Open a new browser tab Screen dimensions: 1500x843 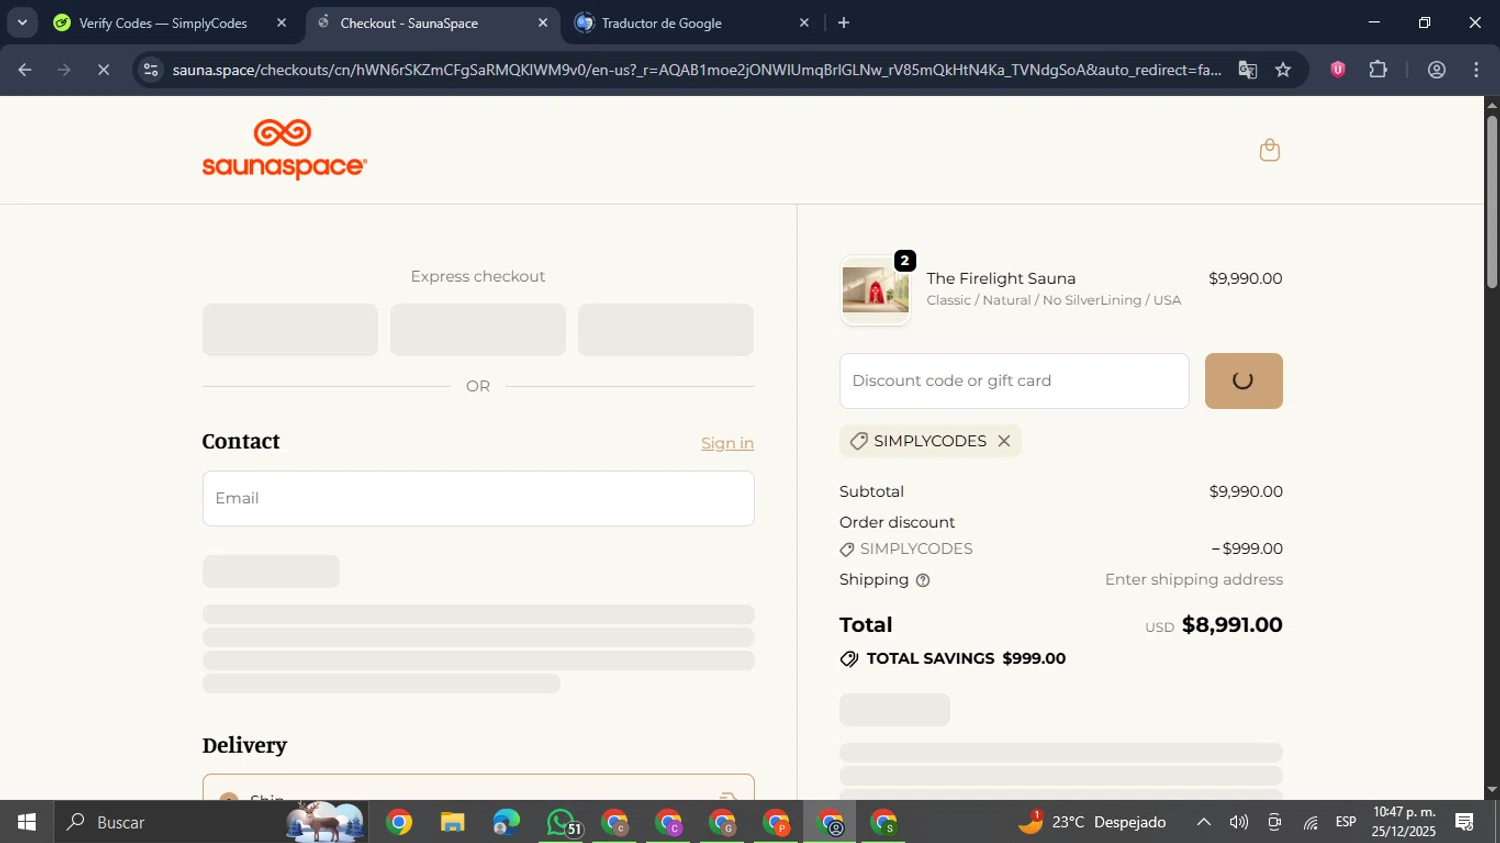point(844,23)
